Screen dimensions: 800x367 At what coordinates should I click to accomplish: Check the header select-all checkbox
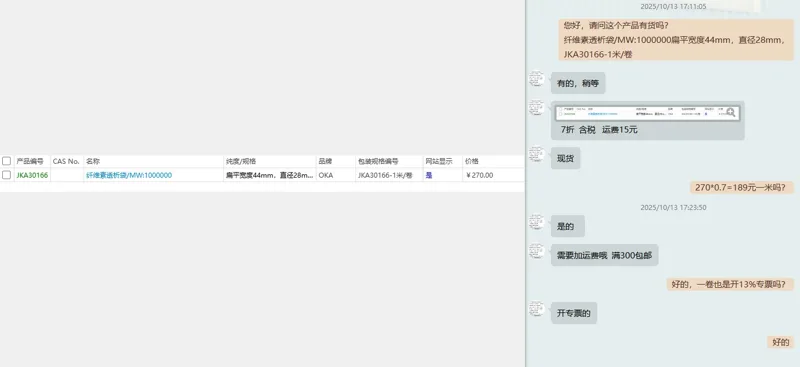[6, 161]
